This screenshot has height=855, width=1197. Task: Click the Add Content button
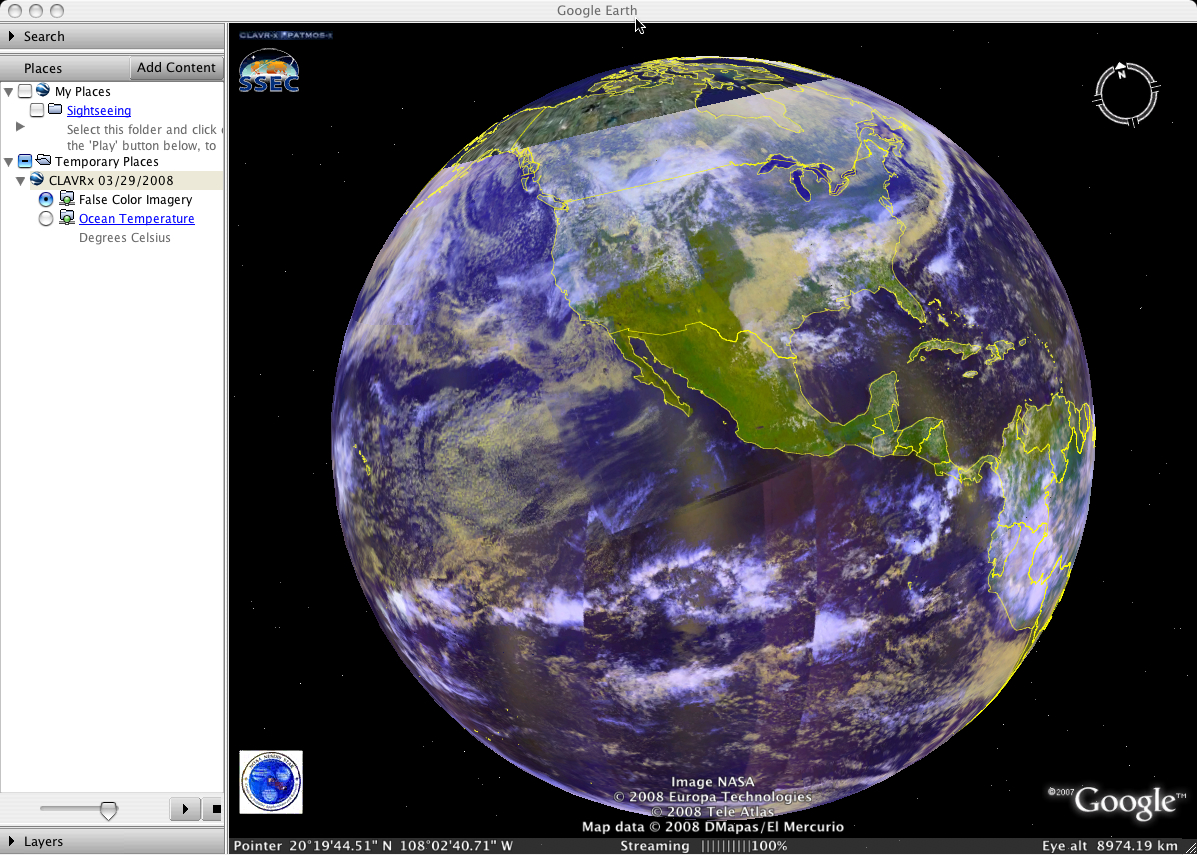176,67
